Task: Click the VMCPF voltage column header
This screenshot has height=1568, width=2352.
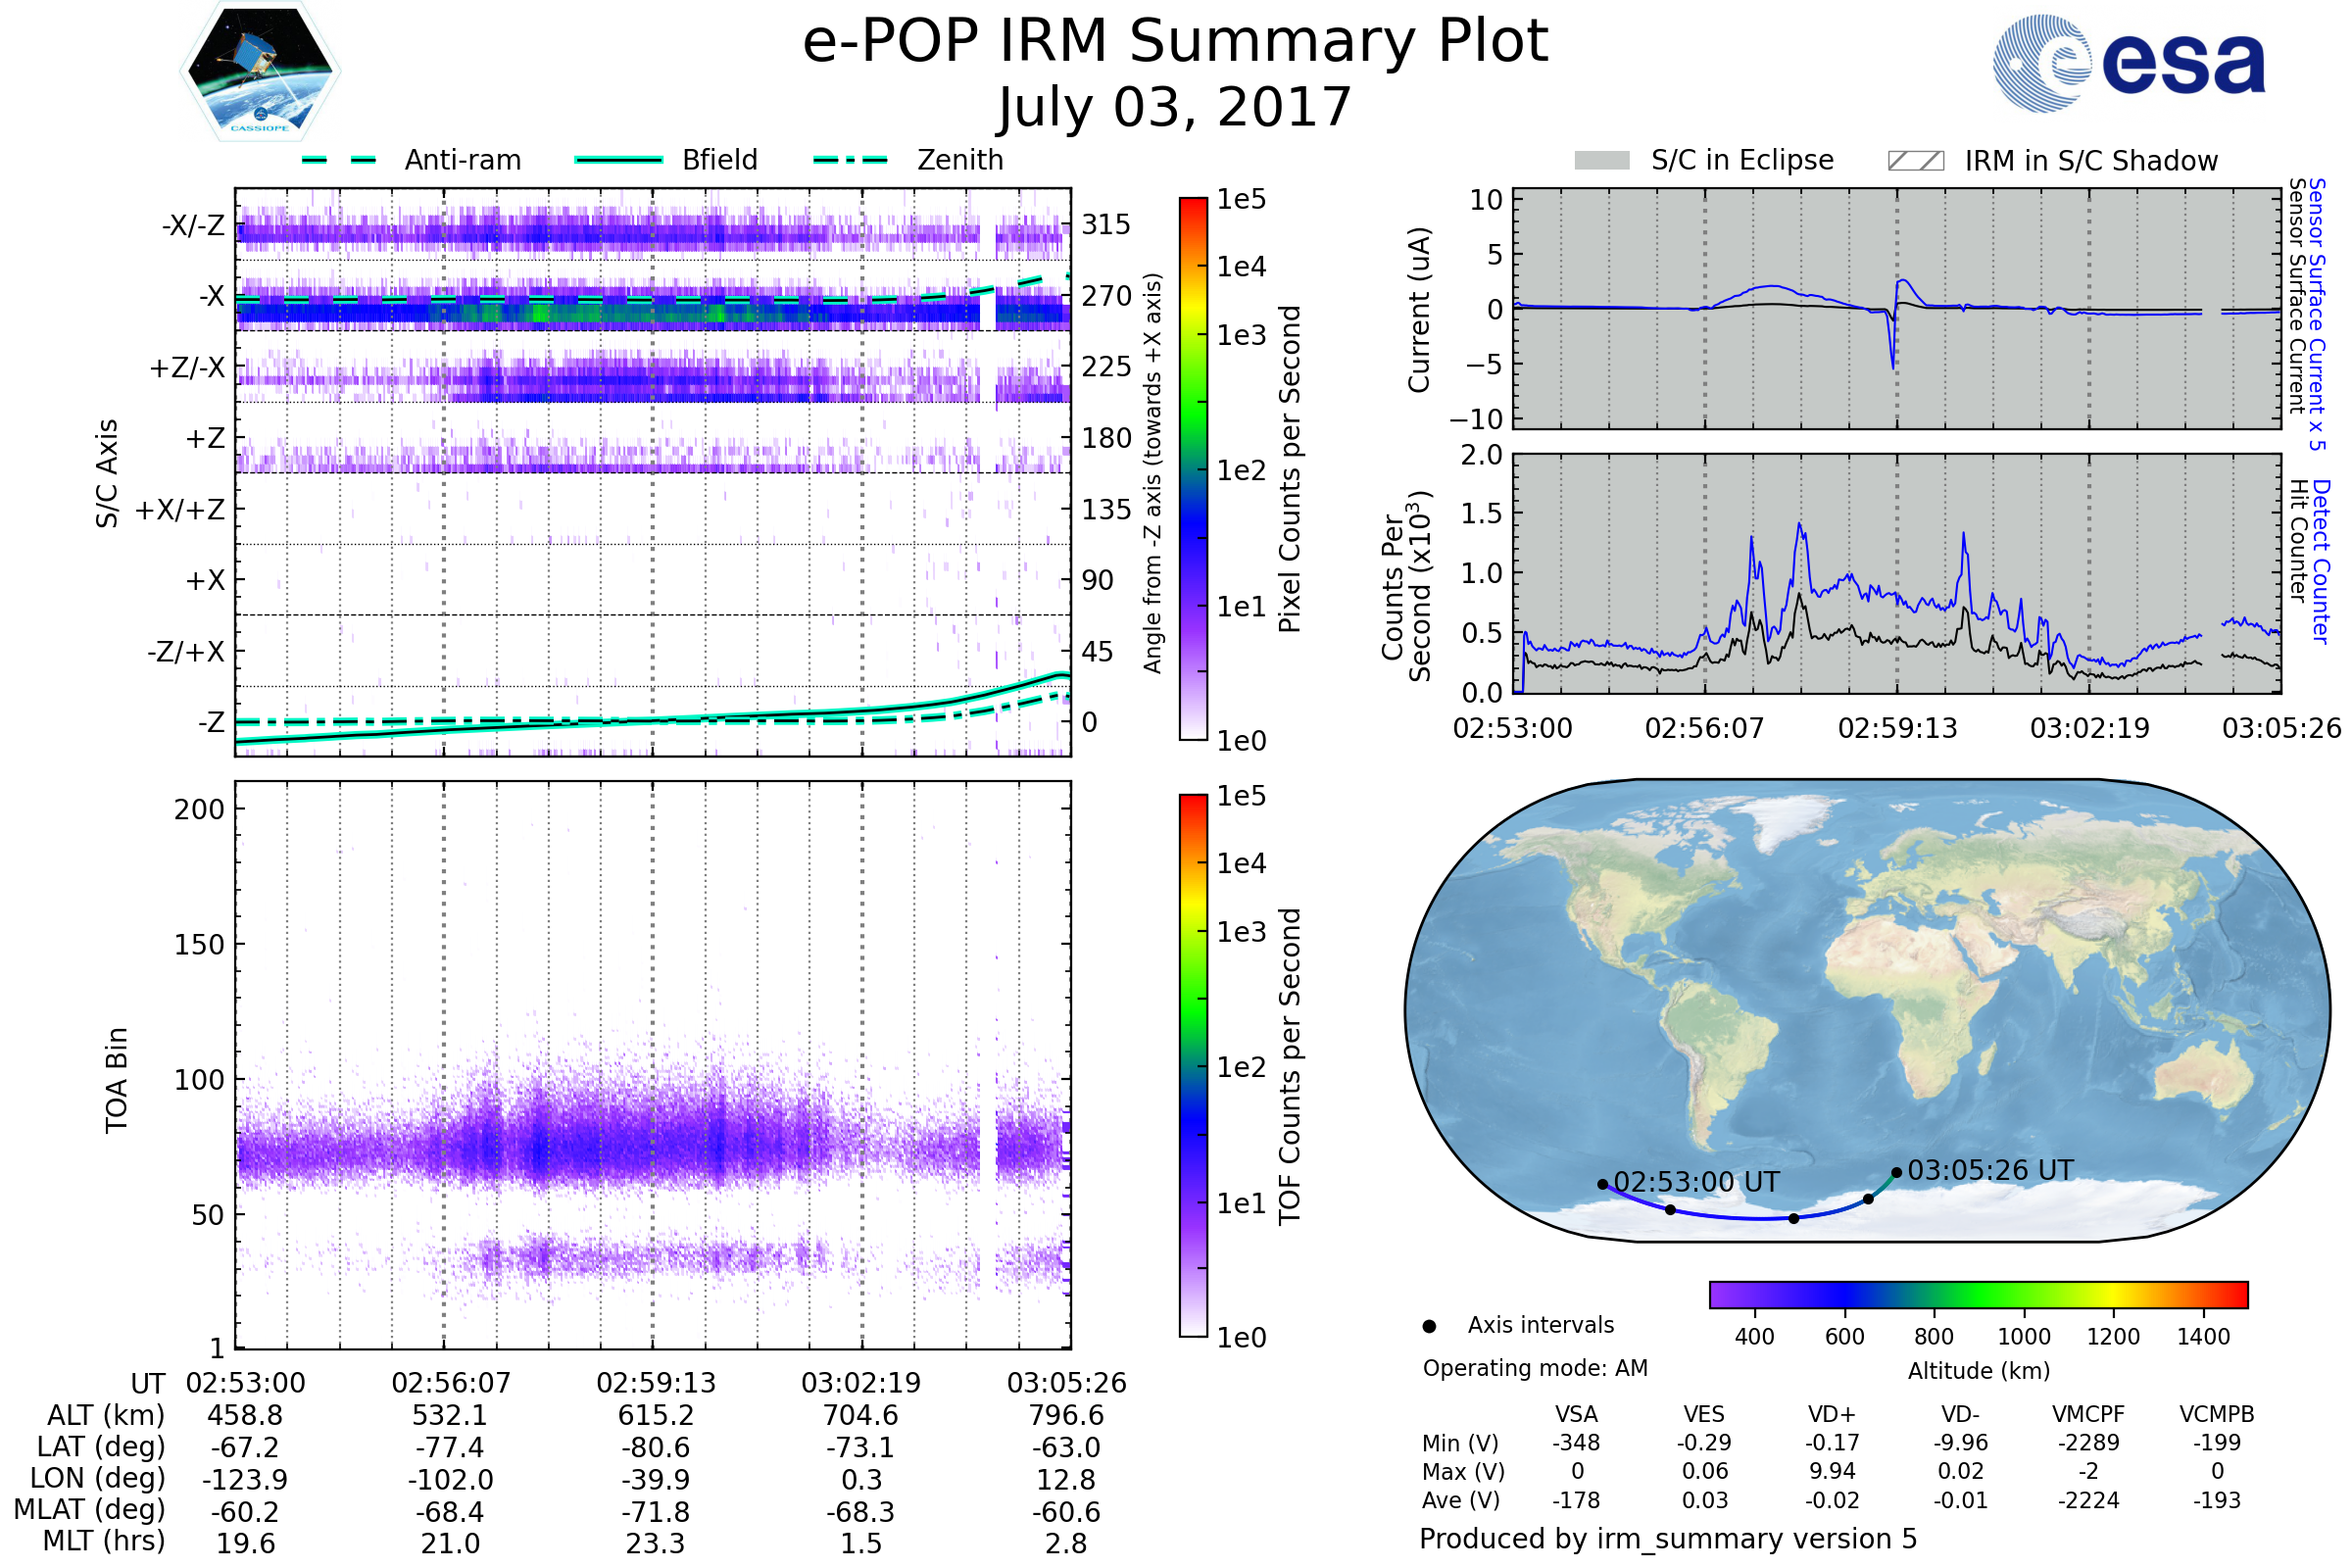Action: [2088, 1414]
